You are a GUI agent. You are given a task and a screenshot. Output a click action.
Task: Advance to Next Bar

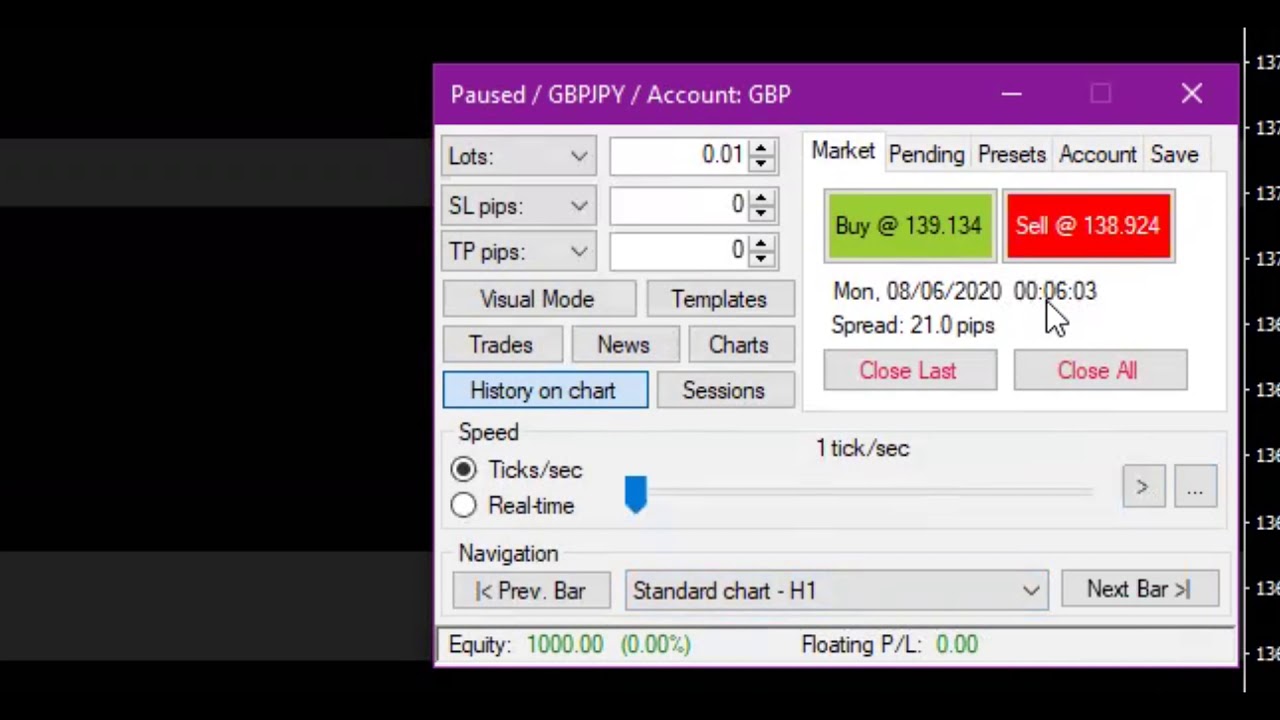click(x=1139, y=589)
